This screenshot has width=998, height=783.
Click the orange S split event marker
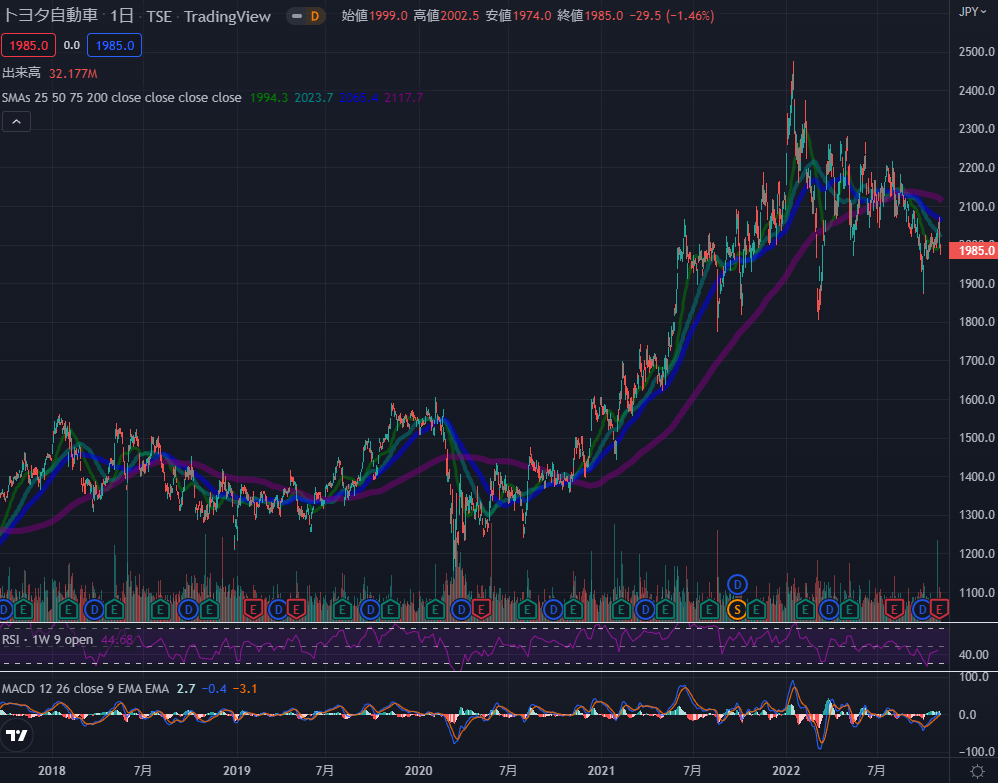(737, 610)
